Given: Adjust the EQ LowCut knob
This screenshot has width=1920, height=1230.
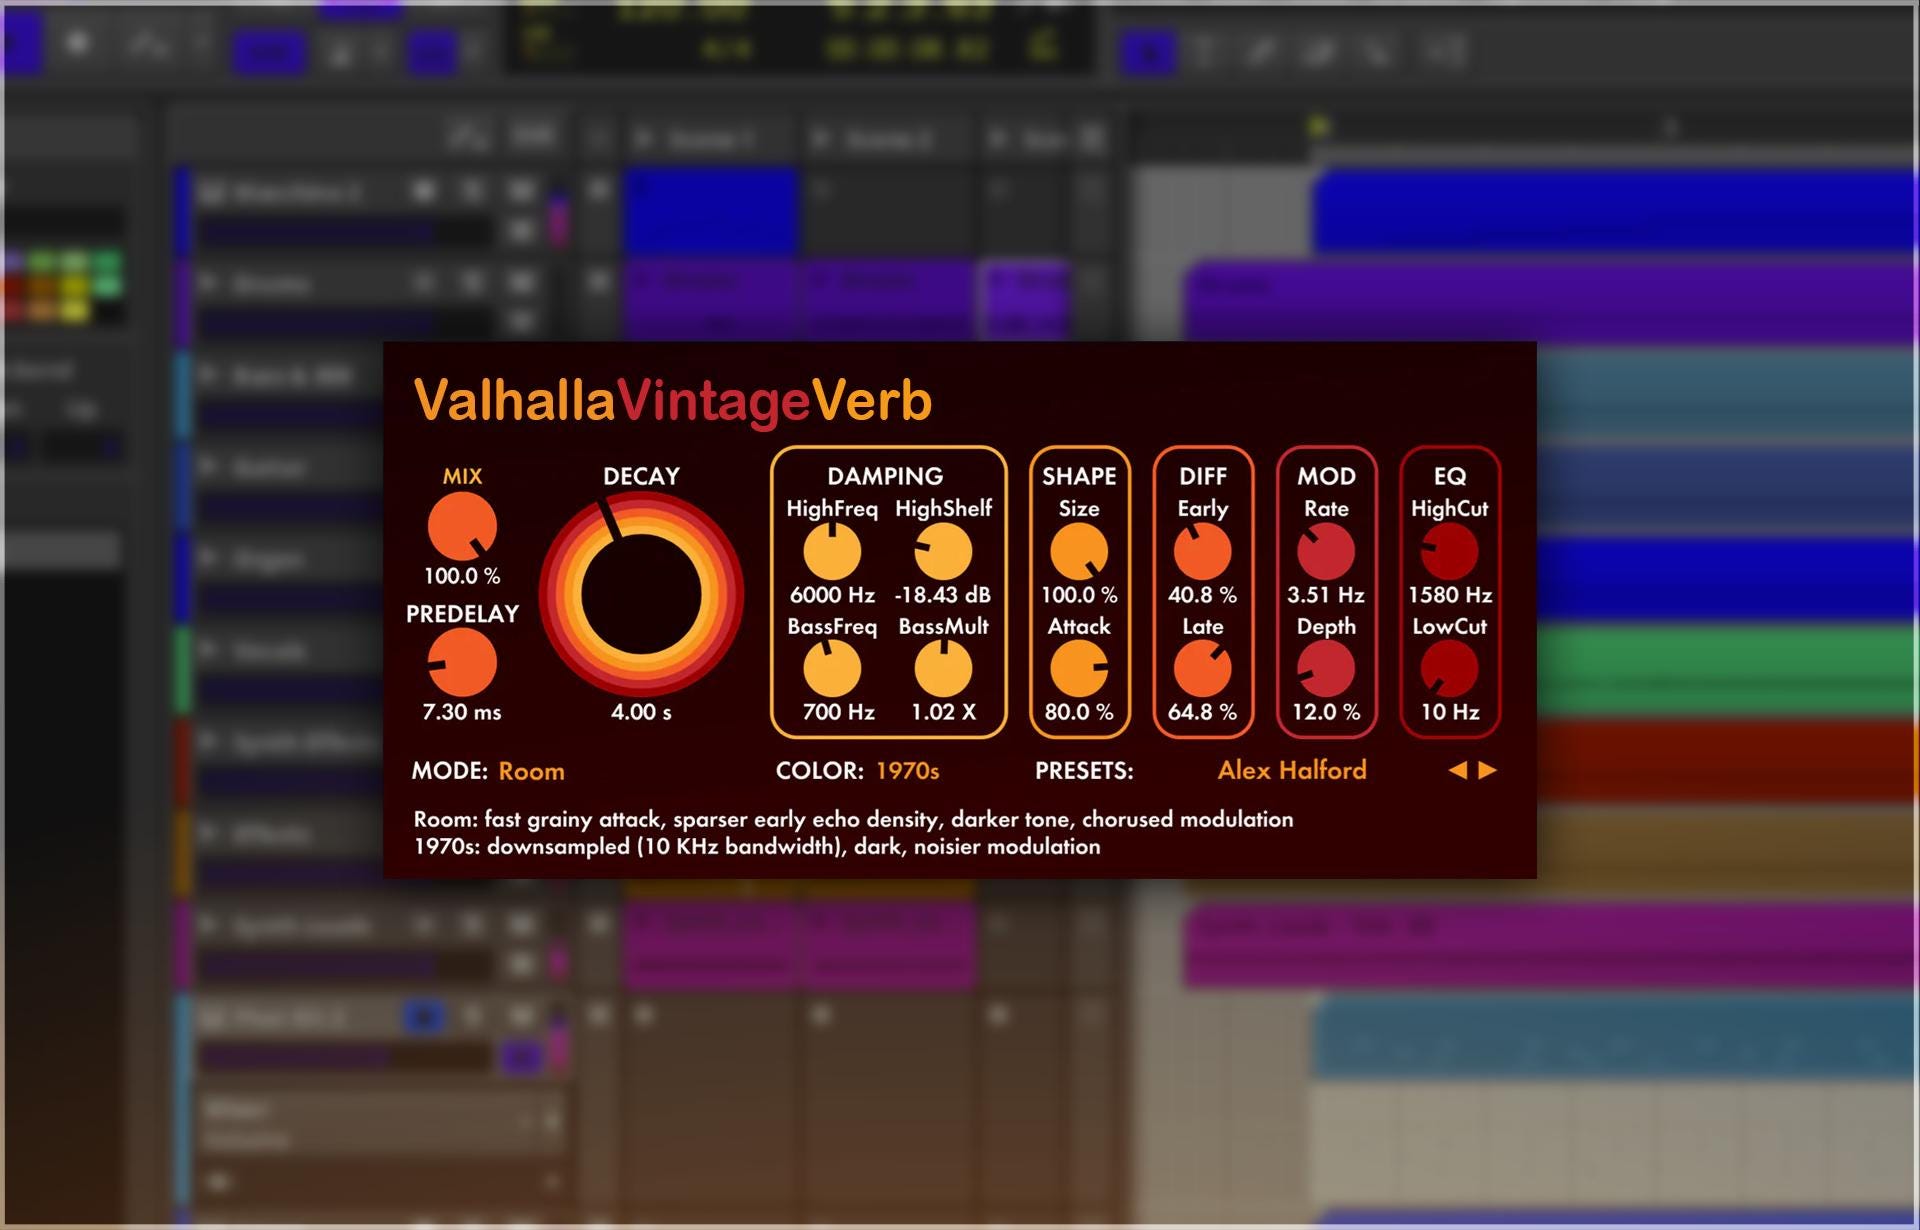Looking at the screenshot, I should pyautogui.click(x=1449, y=669).
